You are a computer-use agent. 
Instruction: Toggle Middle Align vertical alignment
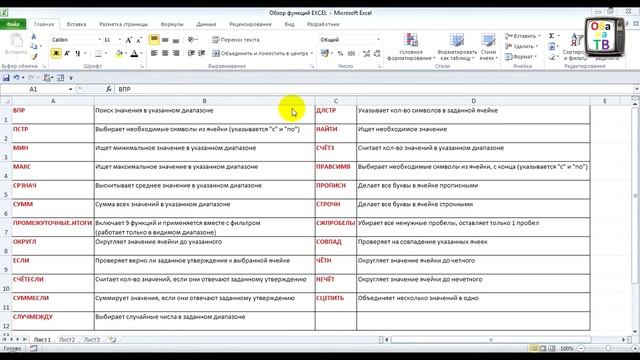click(165, 40)
